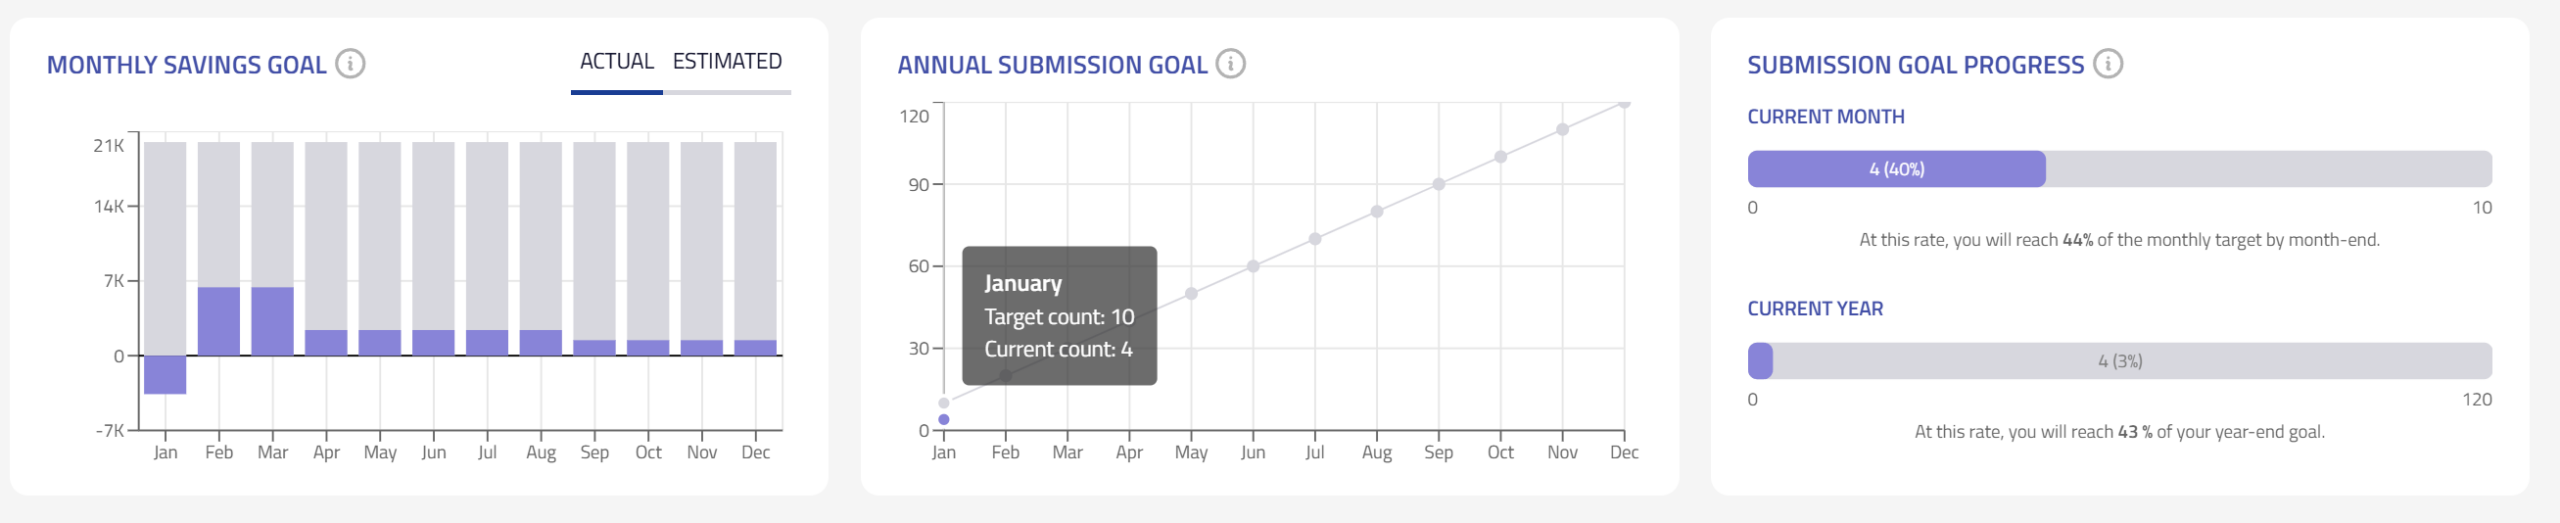
Task: Select the June target point on line chart
Action: coord(1253,266)
